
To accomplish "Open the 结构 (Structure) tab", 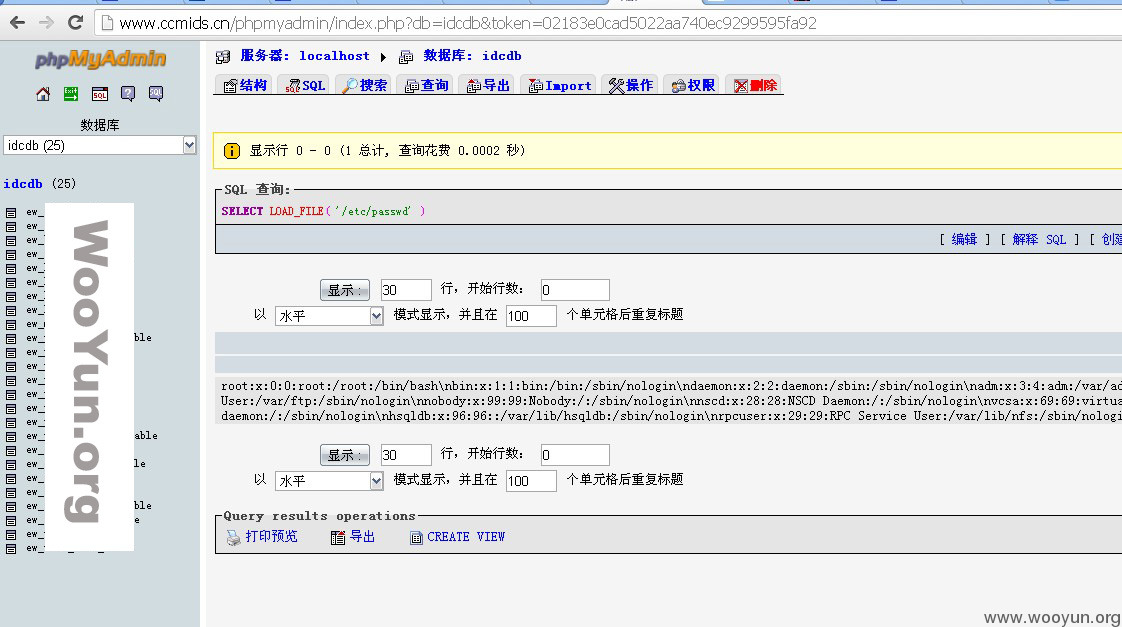I will click(x=245, y=85).
